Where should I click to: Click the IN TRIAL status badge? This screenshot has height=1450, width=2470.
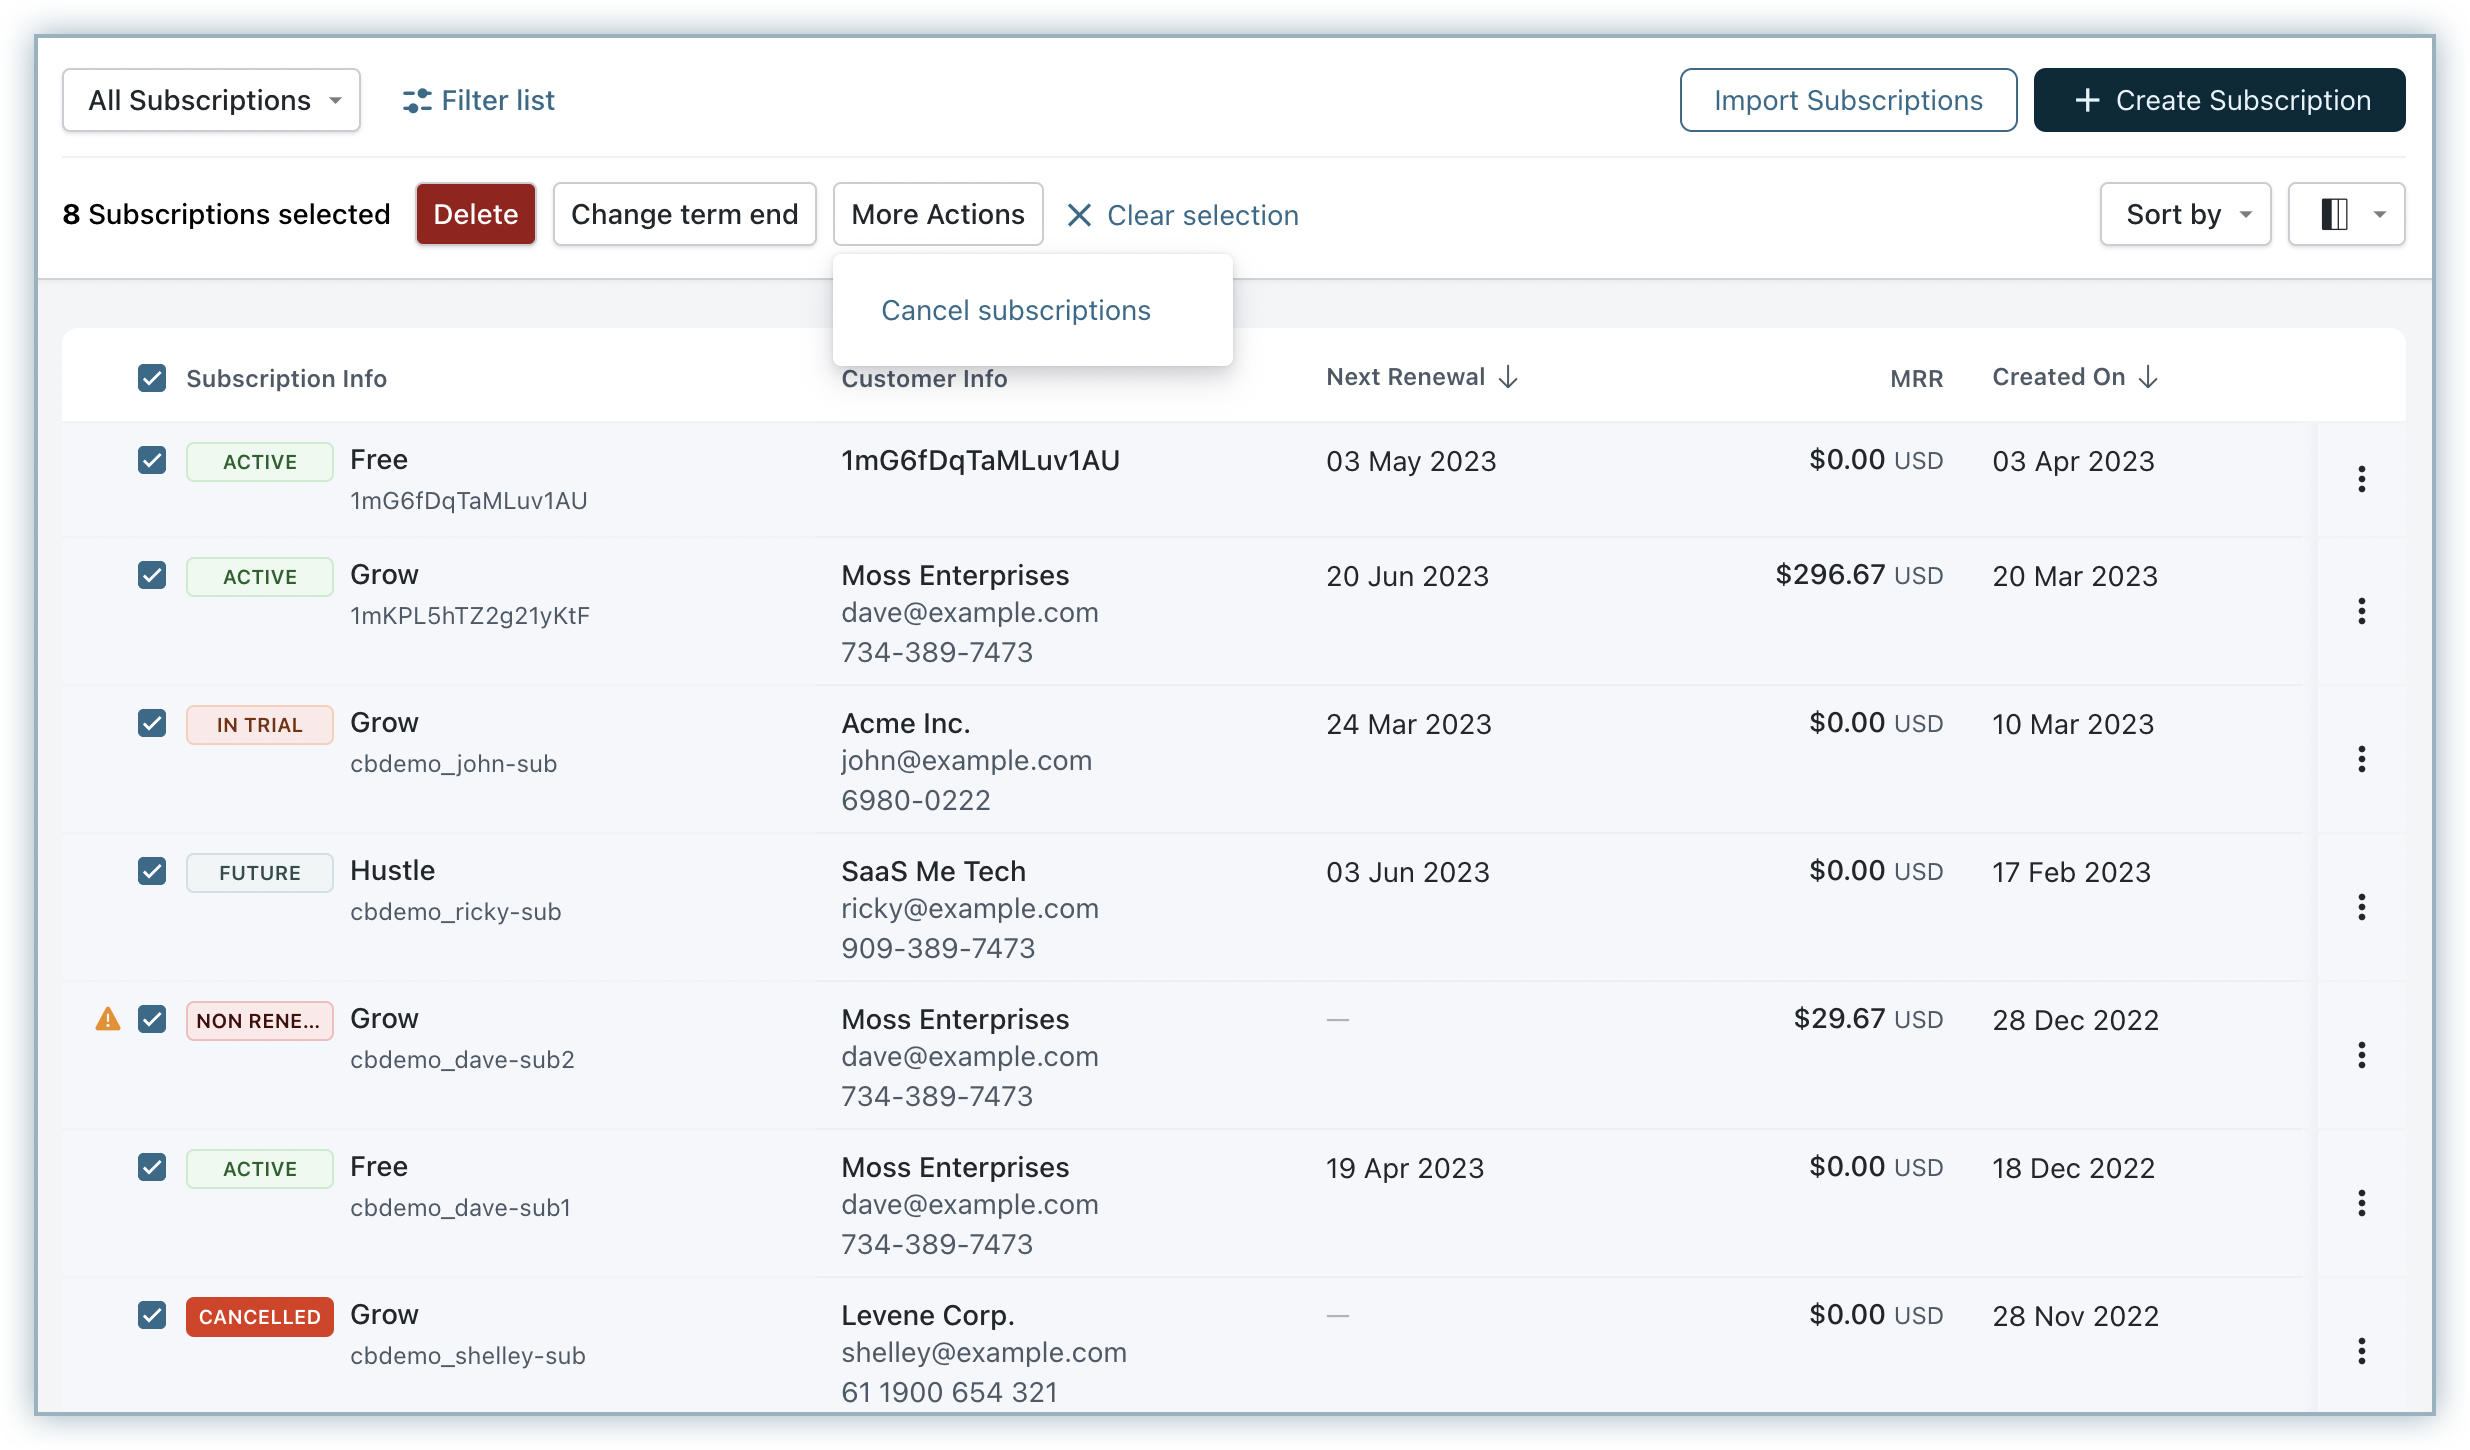point(260,725)
